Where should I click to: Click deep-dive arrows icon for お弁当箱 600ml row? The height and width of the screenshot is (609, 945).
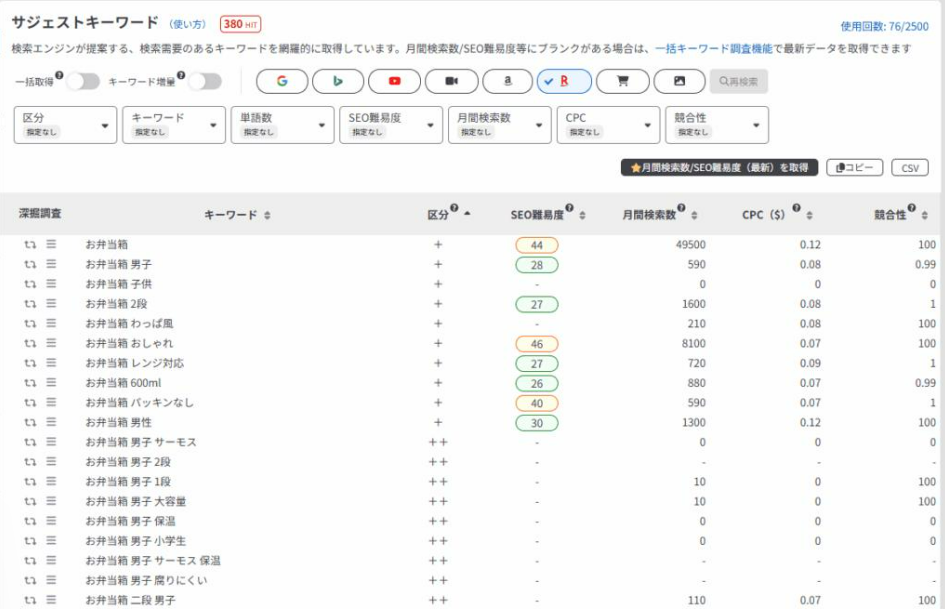30,383
